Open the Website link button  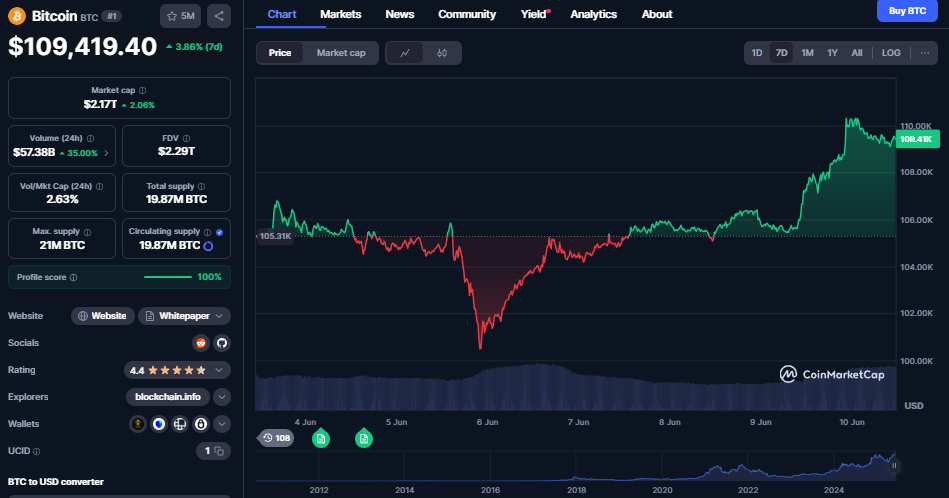[x=103, y=316]
